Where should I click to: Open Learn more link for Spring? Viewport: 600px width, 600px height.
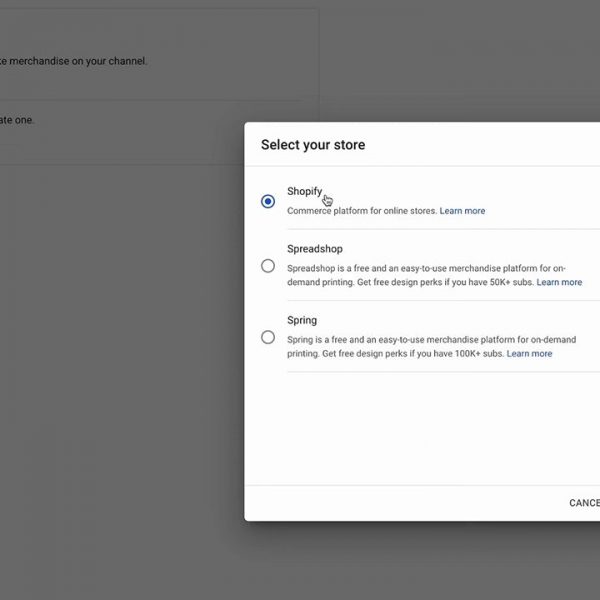529,354
